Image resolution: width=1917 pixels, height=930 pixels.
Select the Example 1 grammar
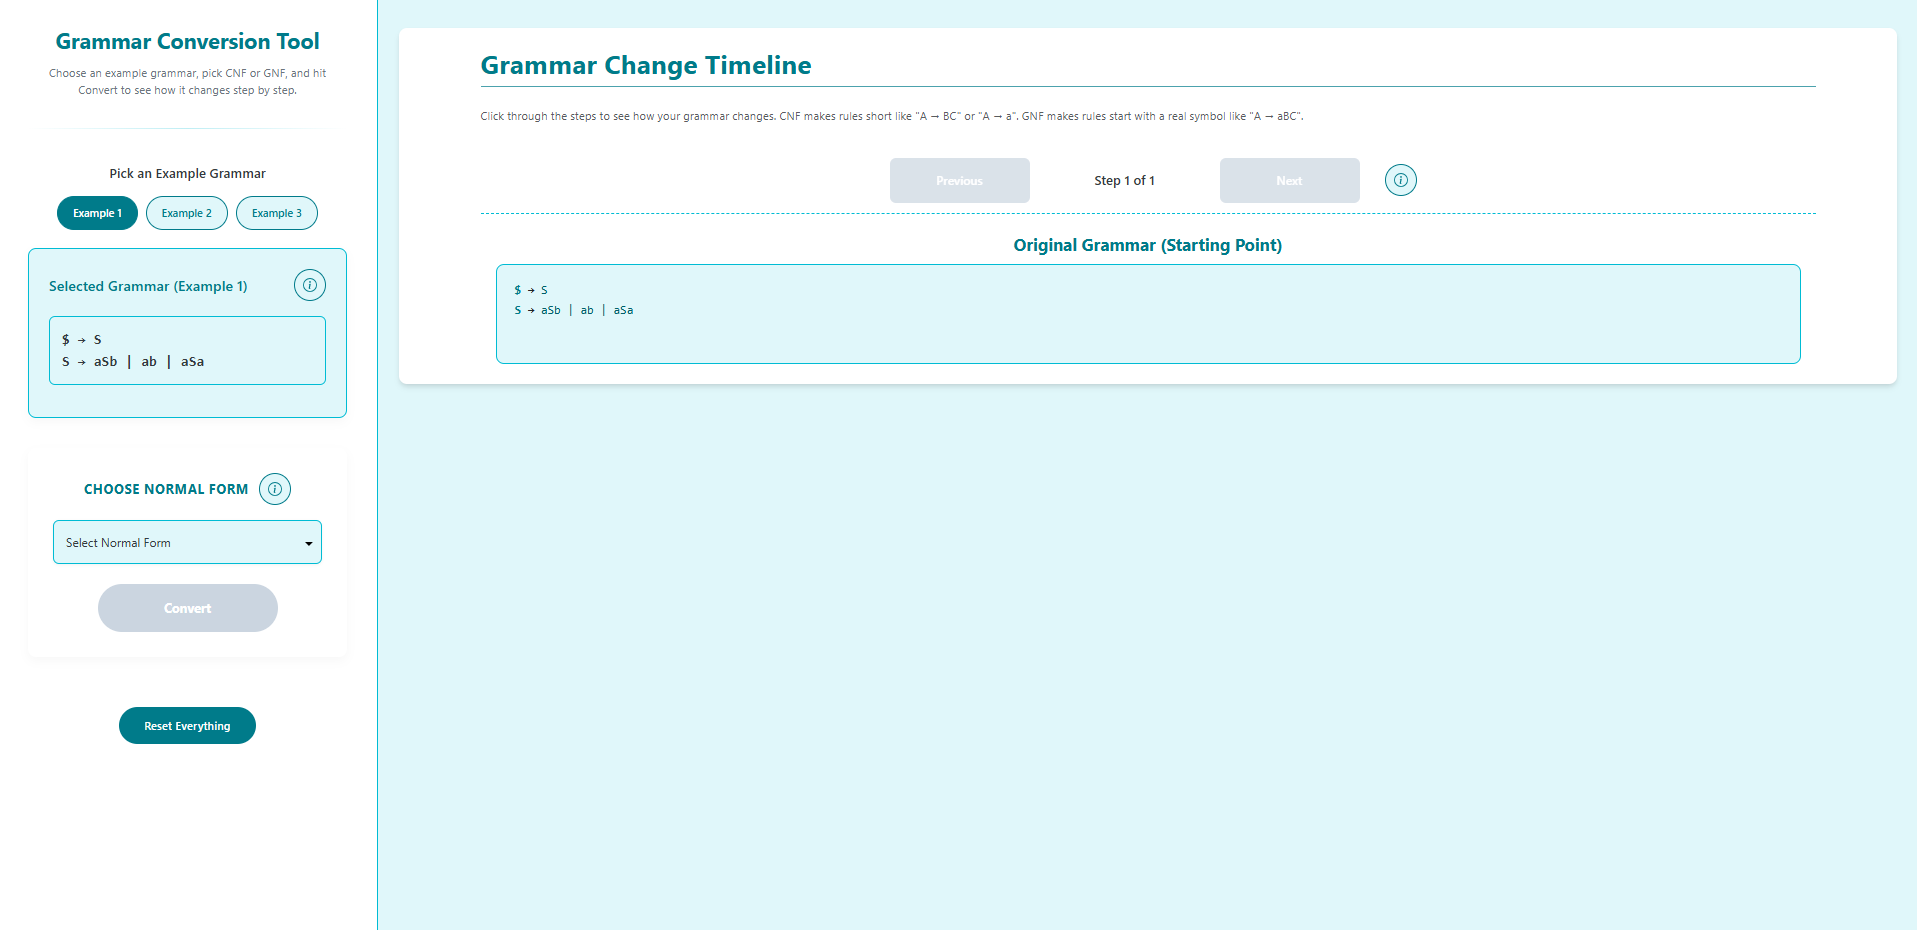[97, 213]
